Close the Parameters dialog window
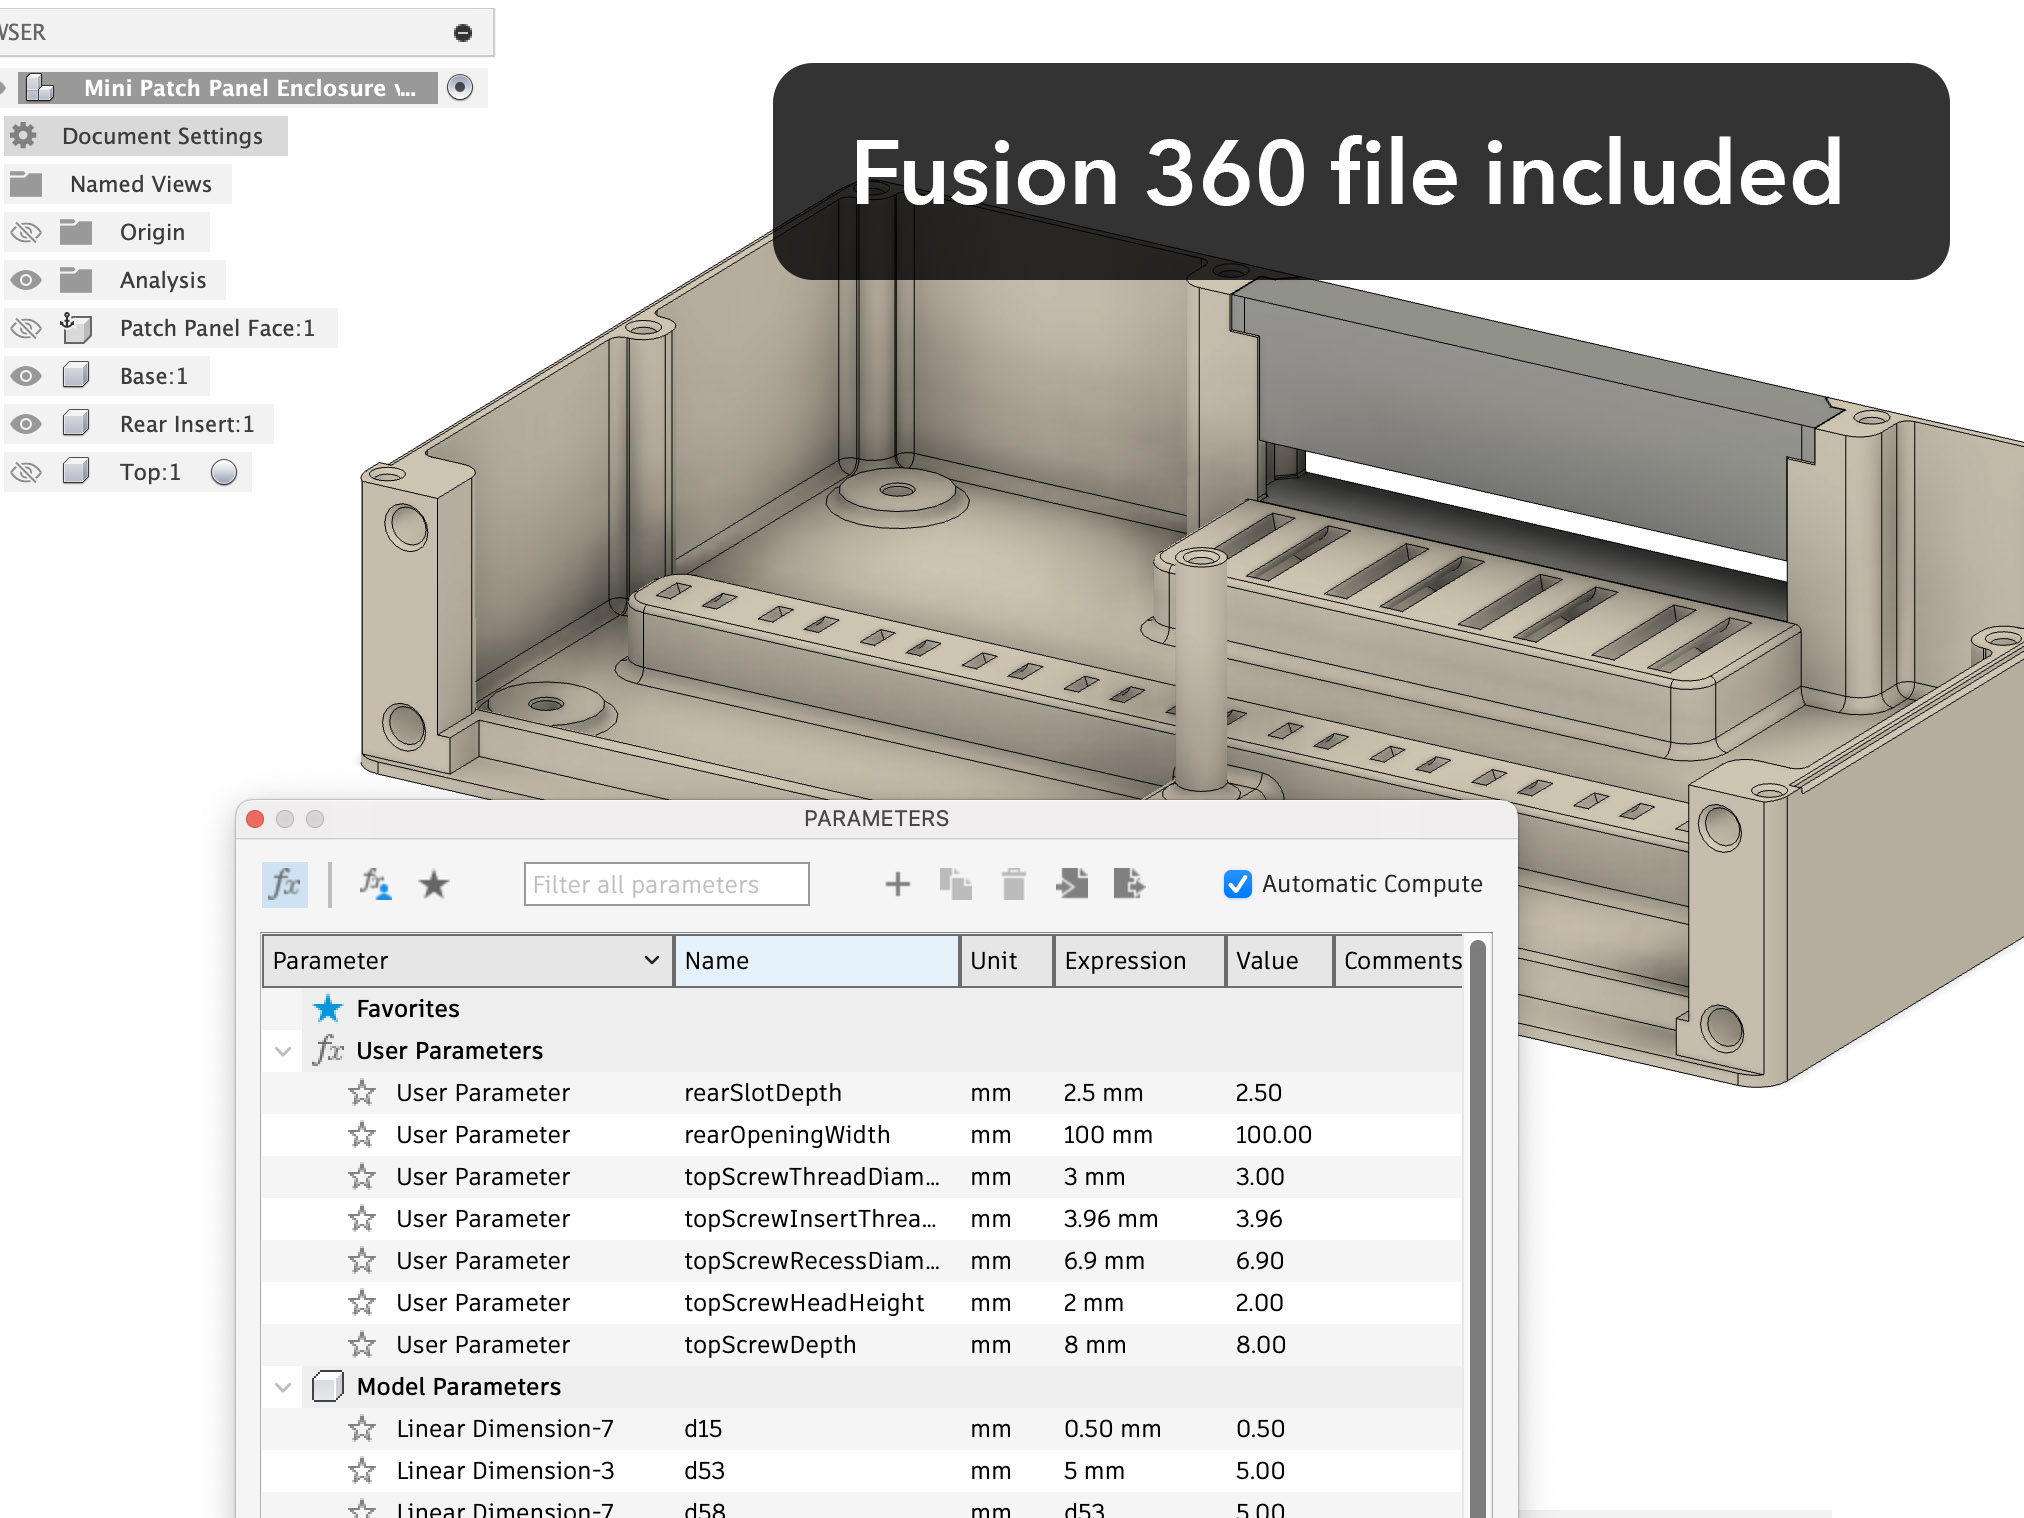Screen dimensions: 2024x1518 coord(255,819)
